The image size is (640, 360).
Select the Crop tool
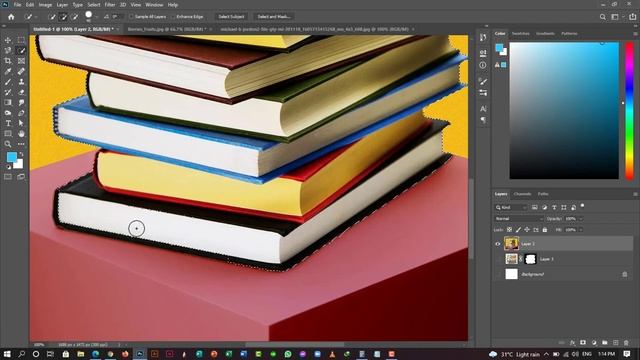click(8, 61)
